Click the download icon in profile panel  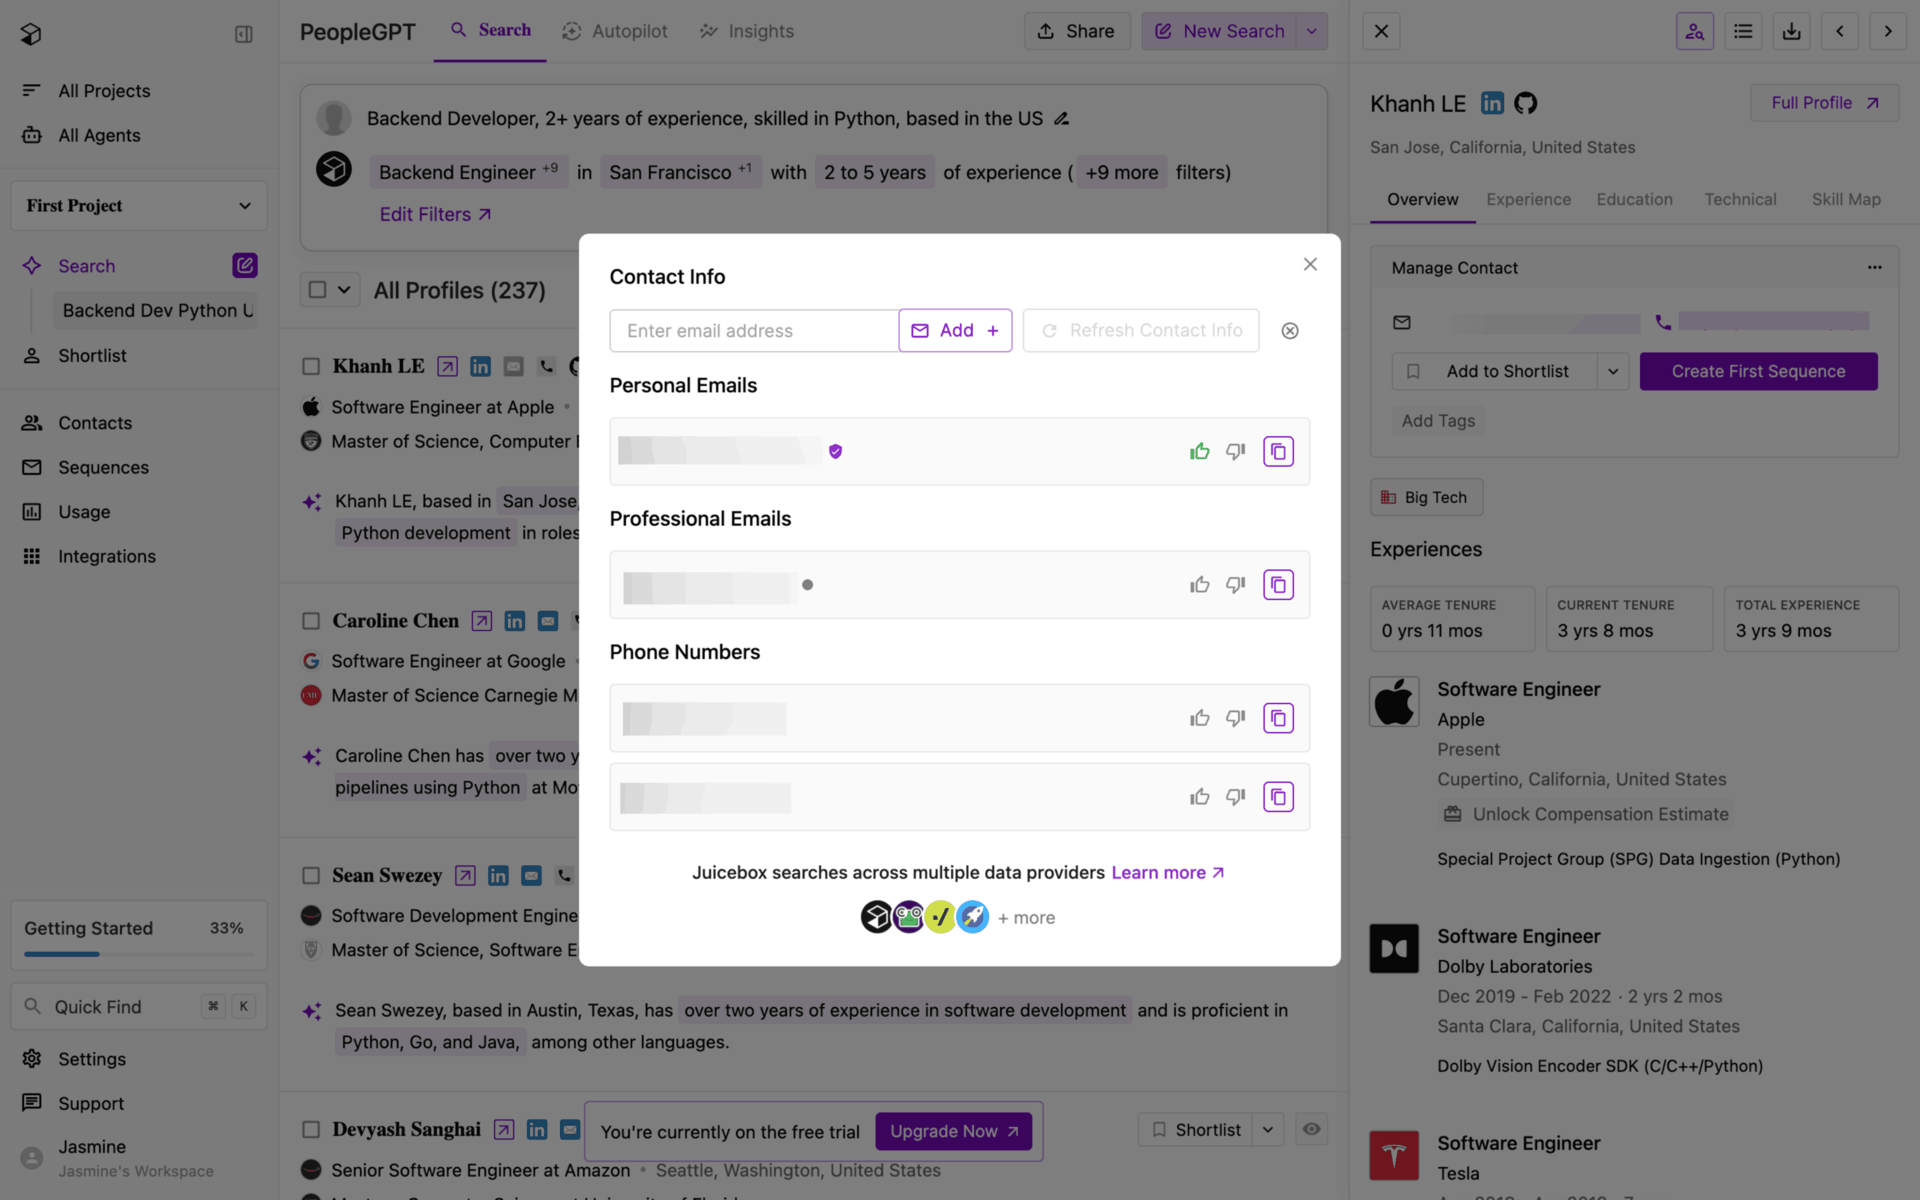pyautogui.click(x=1791, y=31)
